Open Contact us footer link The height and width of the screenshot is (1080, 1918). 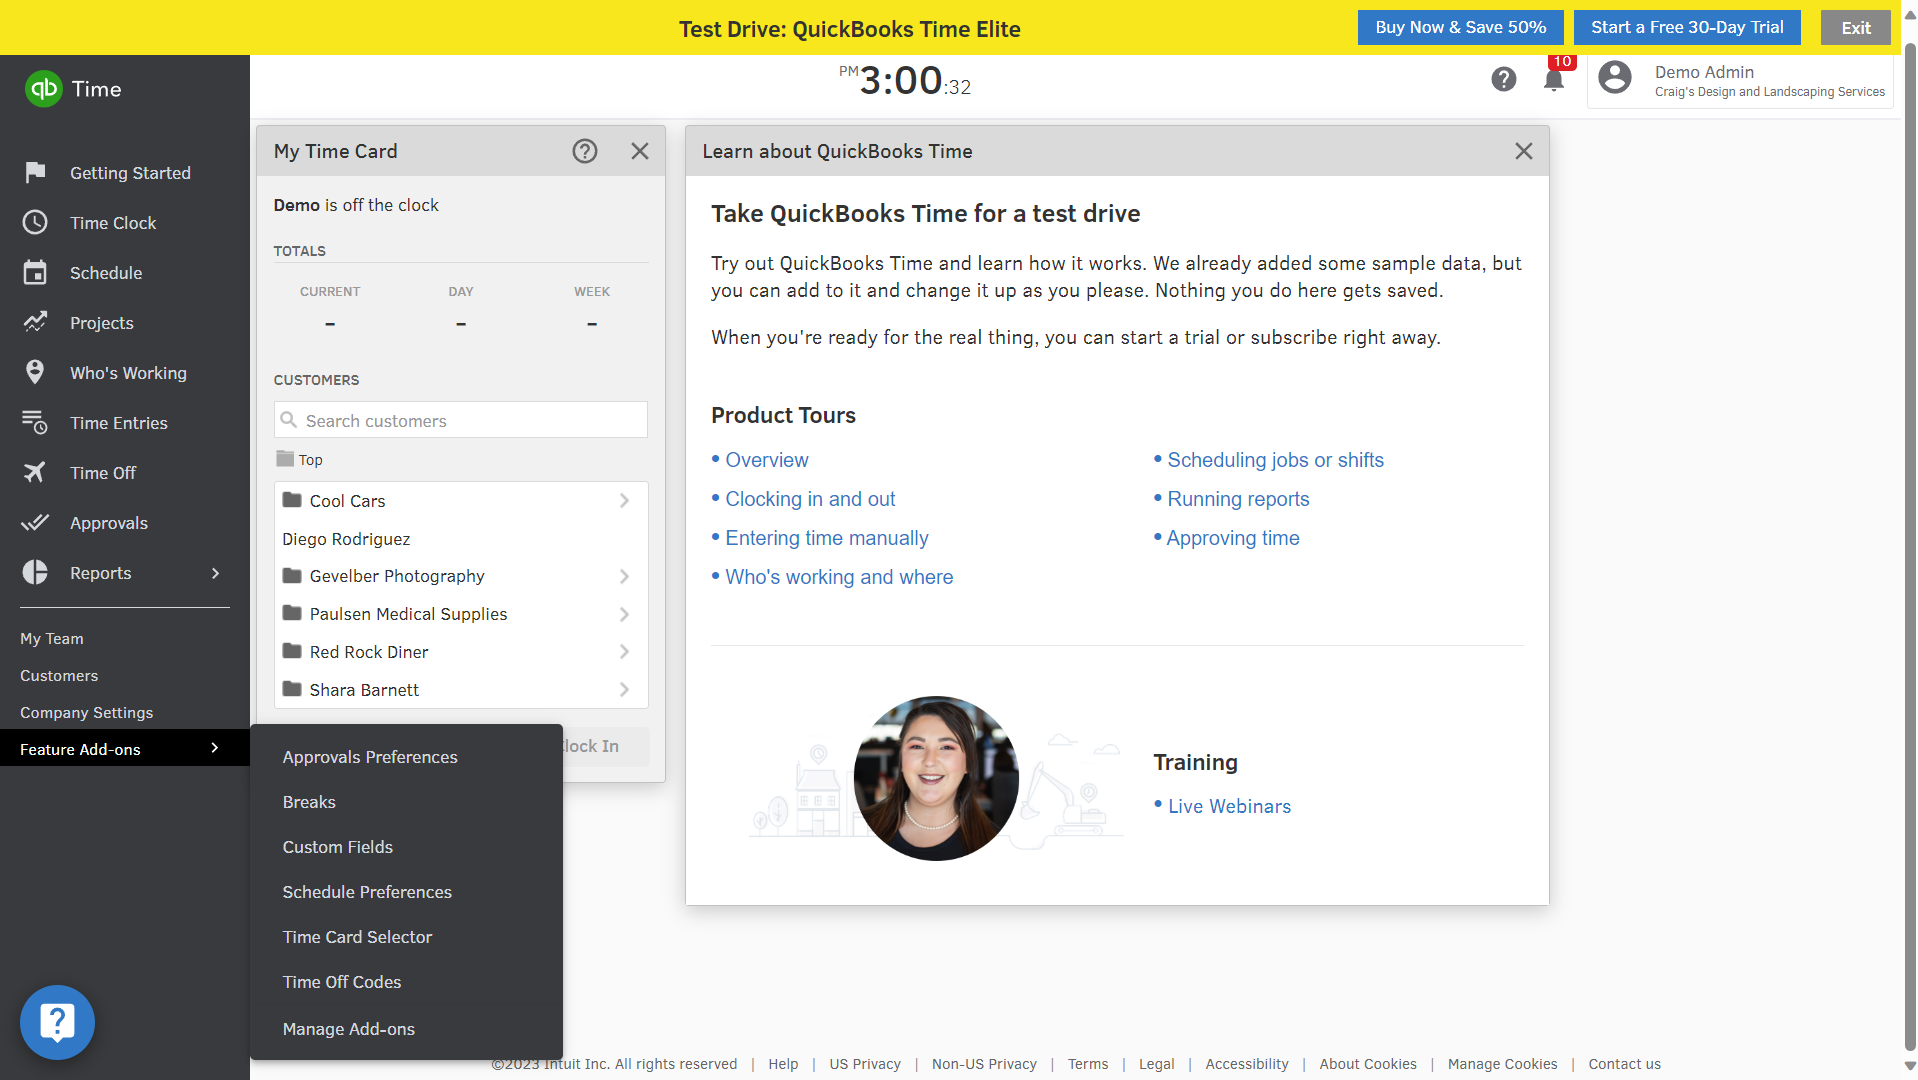coord(1624,1064)
